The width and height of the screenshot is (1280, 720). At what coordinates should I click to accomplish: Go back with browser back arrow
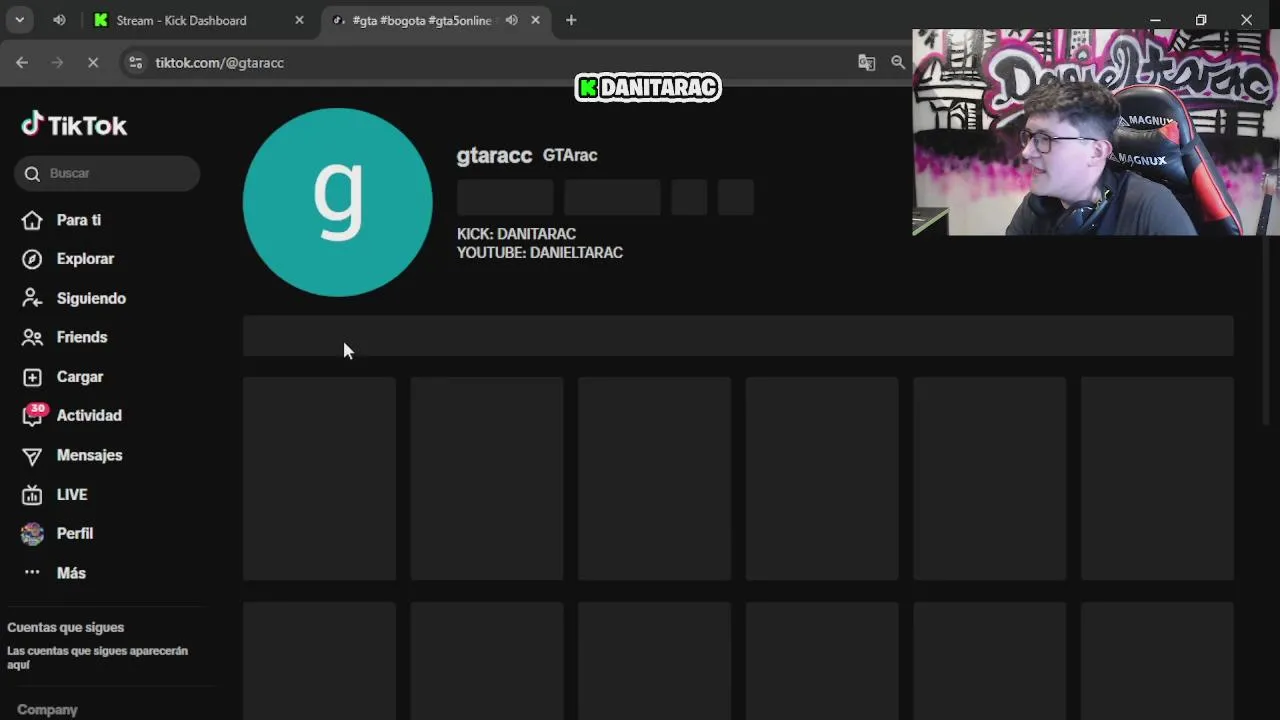[22, 62]
